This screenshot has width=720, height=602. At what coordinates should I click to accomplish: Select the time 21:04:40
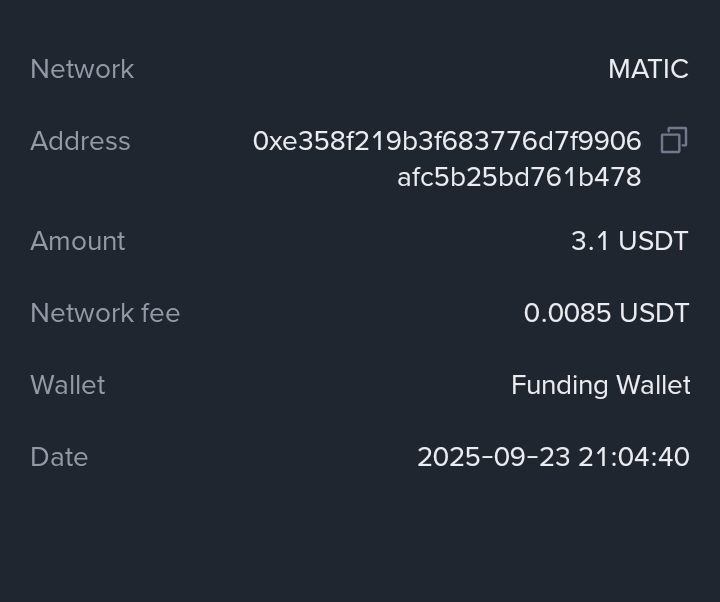(x=634, y=457)
